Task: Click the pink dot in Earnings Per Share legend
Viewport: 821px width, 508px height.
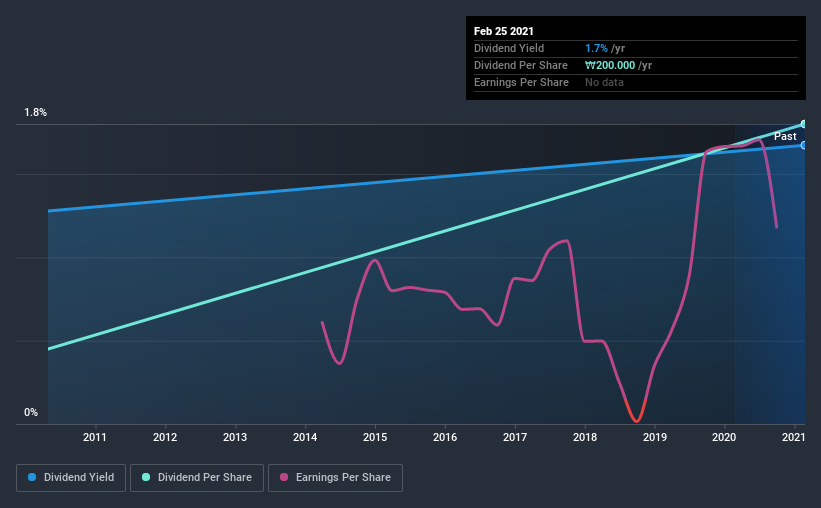Action: (x=285, y=478)
